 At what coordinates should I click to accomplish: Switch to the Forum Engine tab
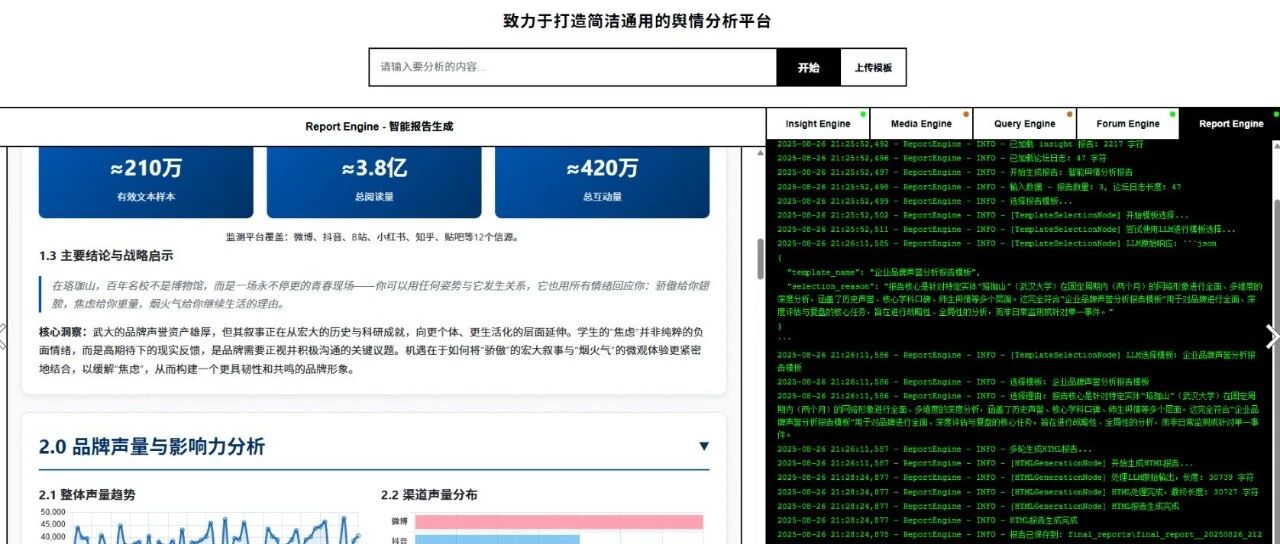coord(1127,124)
